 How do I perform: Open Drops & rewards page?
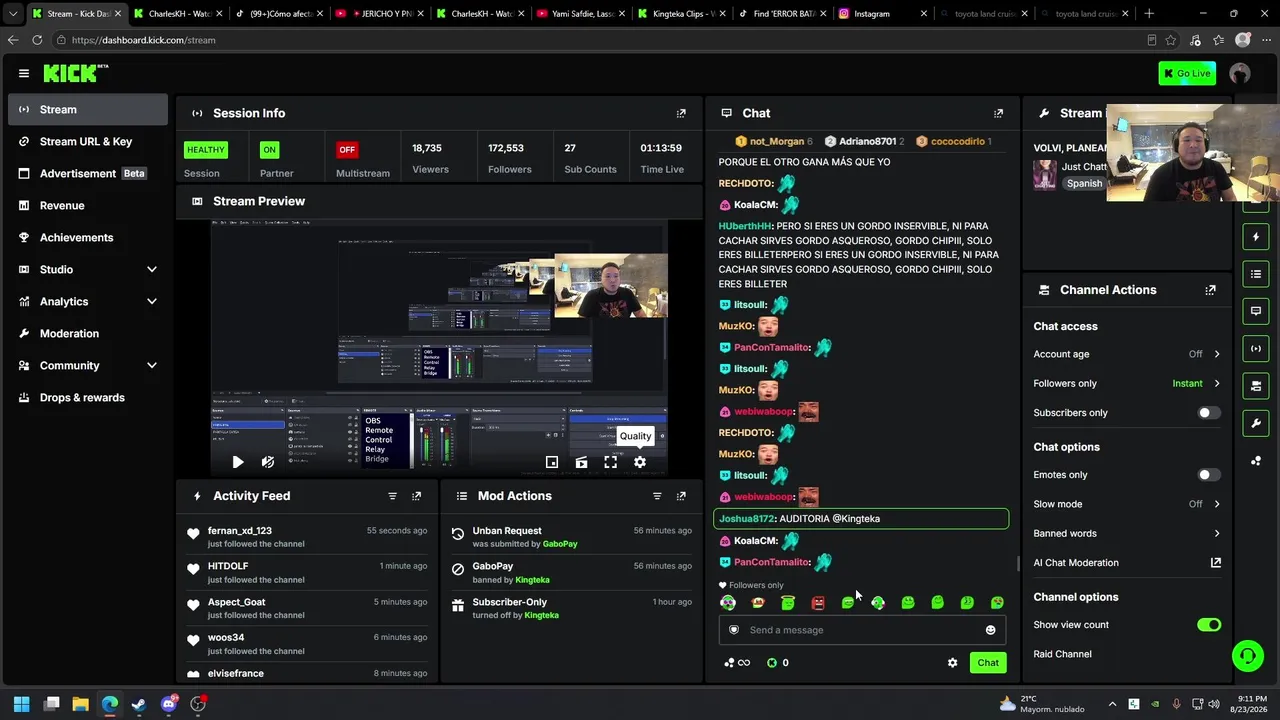pyautogui.click(x=88, y=397)
